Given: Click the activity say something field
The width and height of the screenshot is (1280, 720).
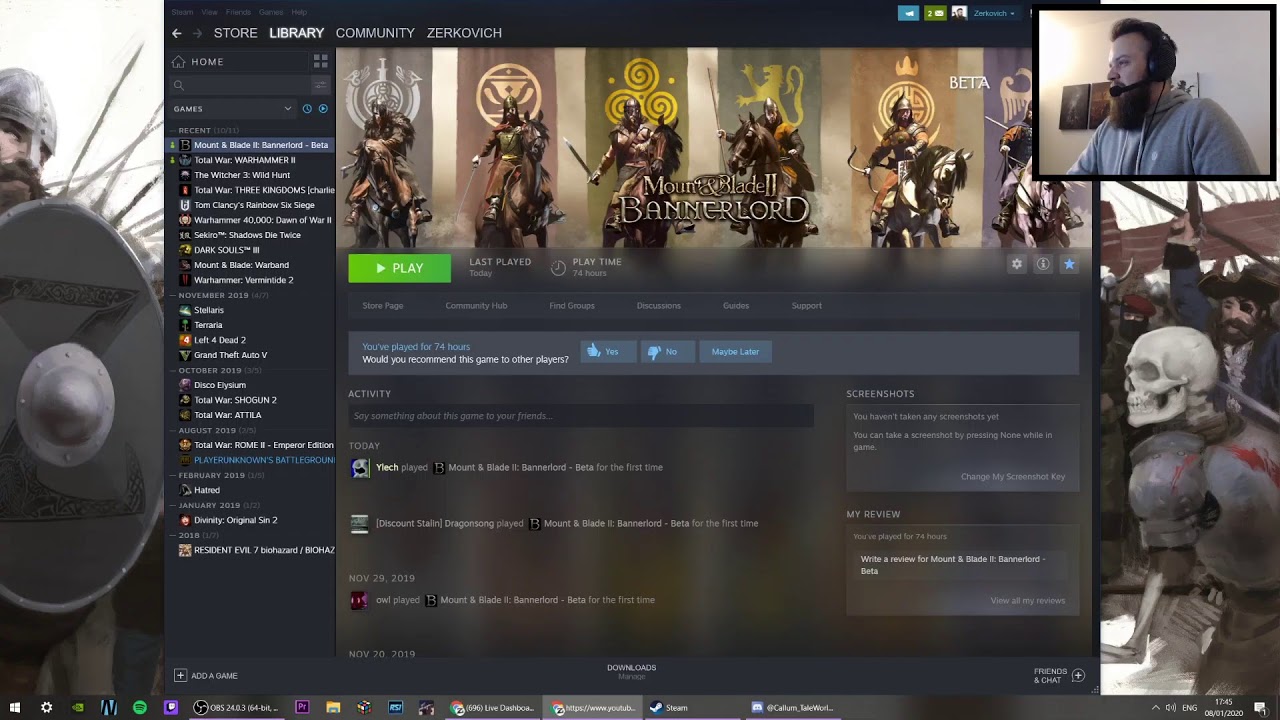Looking at the screenshot, I should pyautogui.click(x=581, y=416).
